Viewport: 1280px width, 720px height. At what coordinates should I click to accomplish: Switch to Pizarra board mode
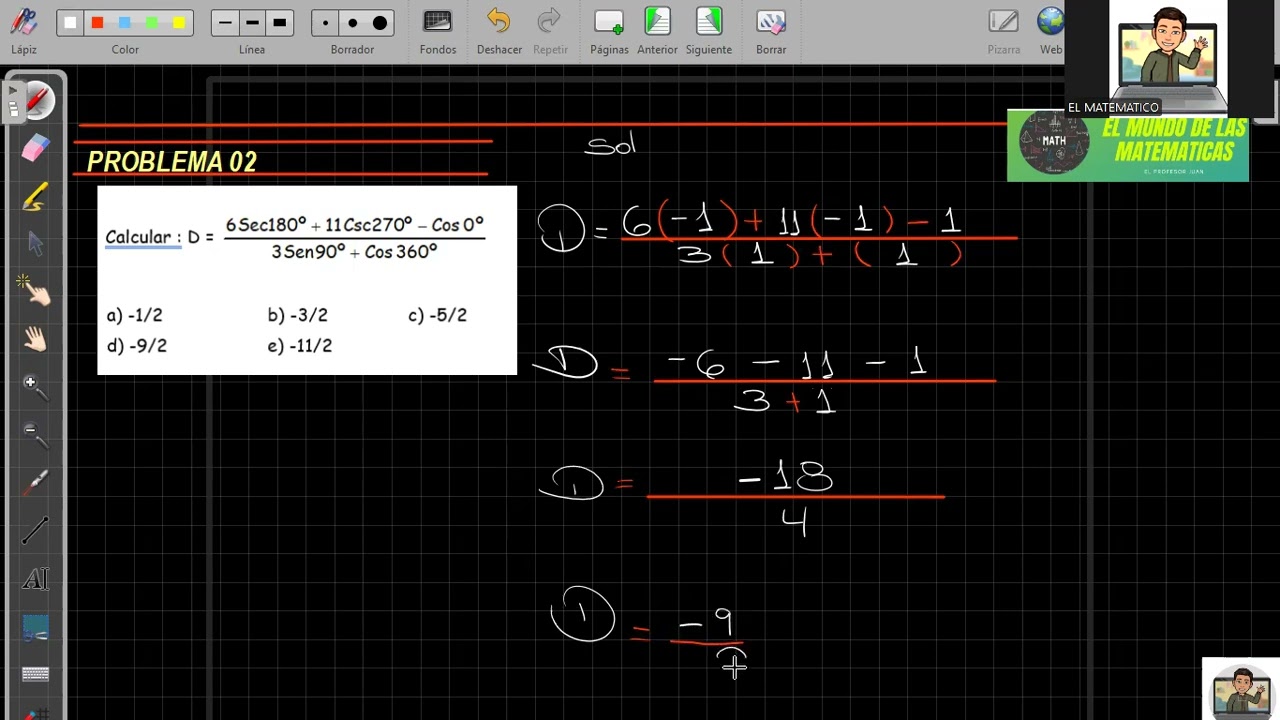tap(1004, 30)
